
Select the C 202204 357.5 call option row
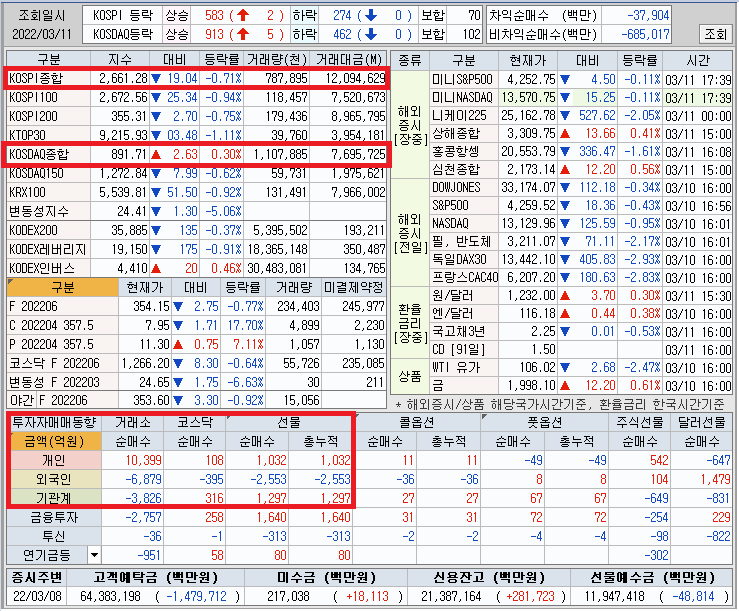197,325
